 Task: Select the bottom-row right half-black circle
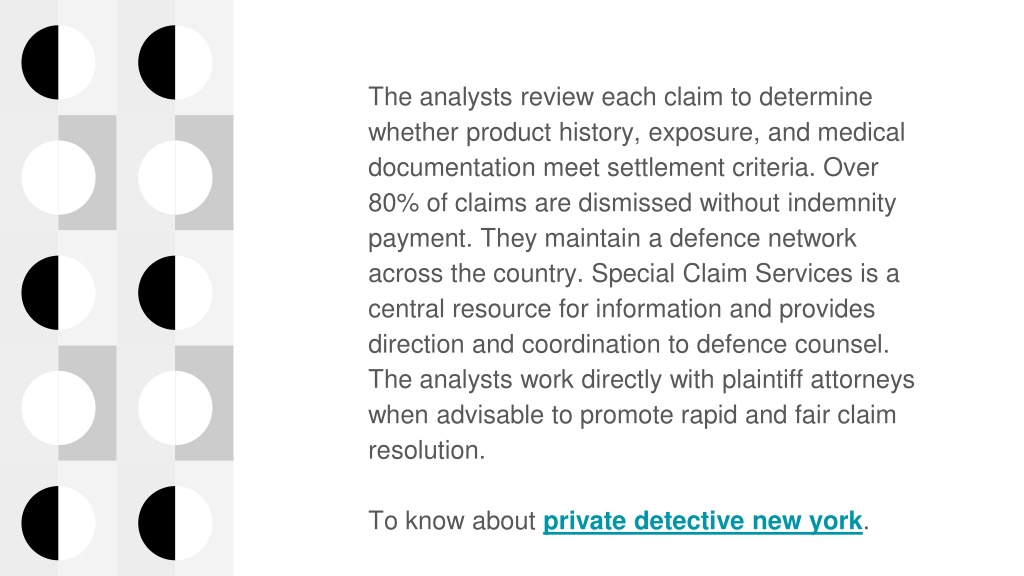coord(175,523)
